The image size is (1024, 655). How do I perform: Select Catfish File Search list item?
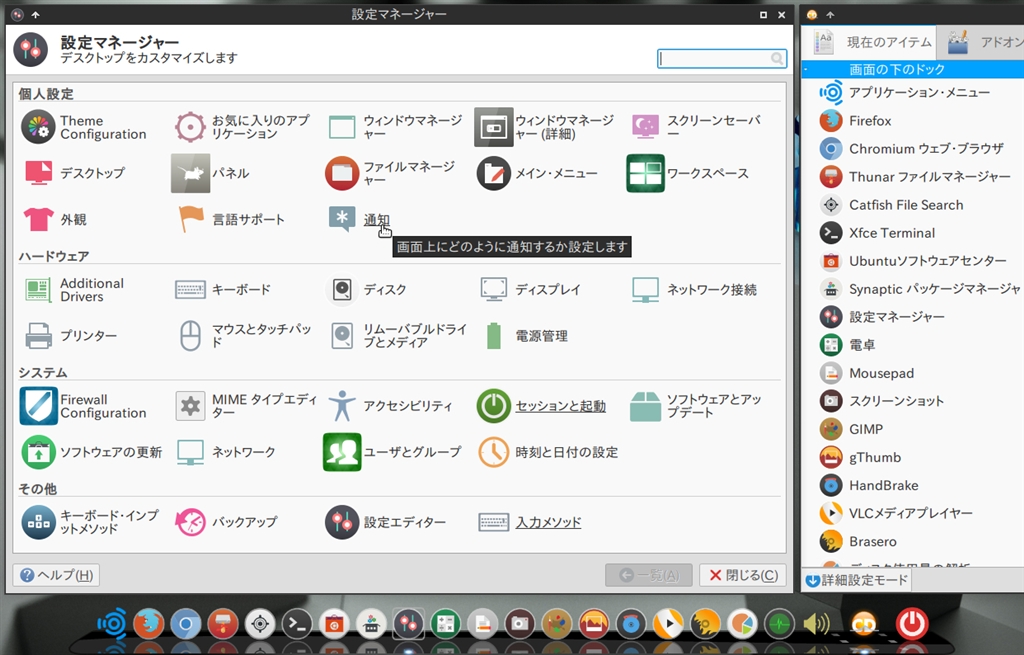click(x=913, y=205)
